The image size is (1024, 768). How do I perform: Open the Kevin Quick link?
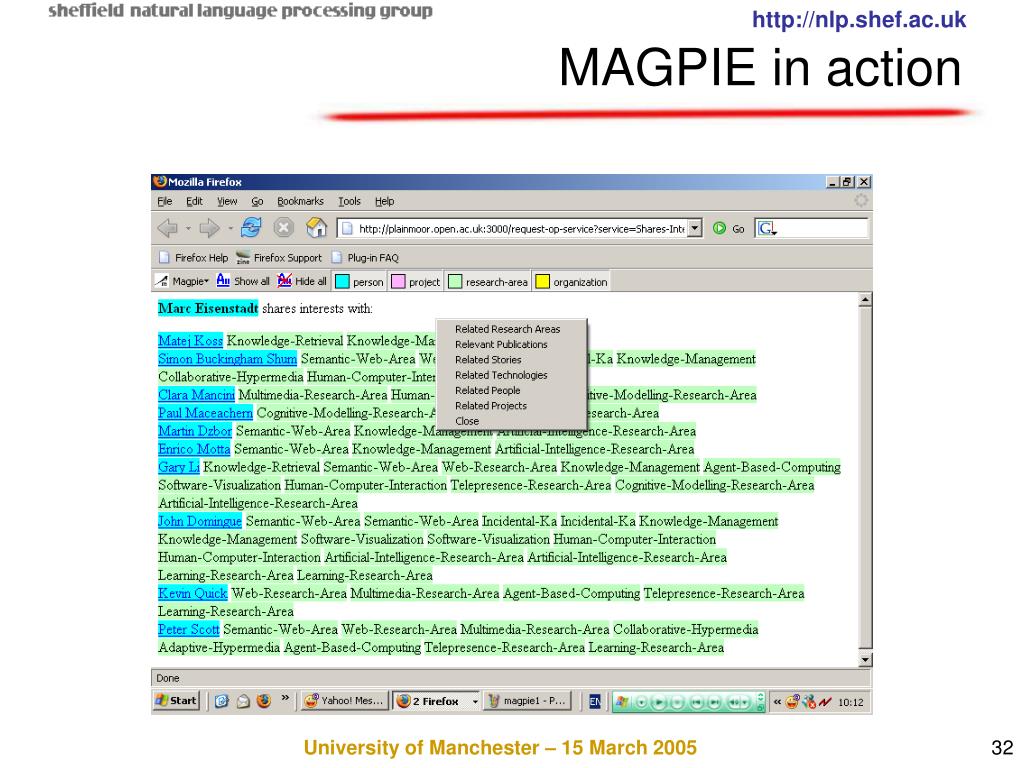(193, 593)
